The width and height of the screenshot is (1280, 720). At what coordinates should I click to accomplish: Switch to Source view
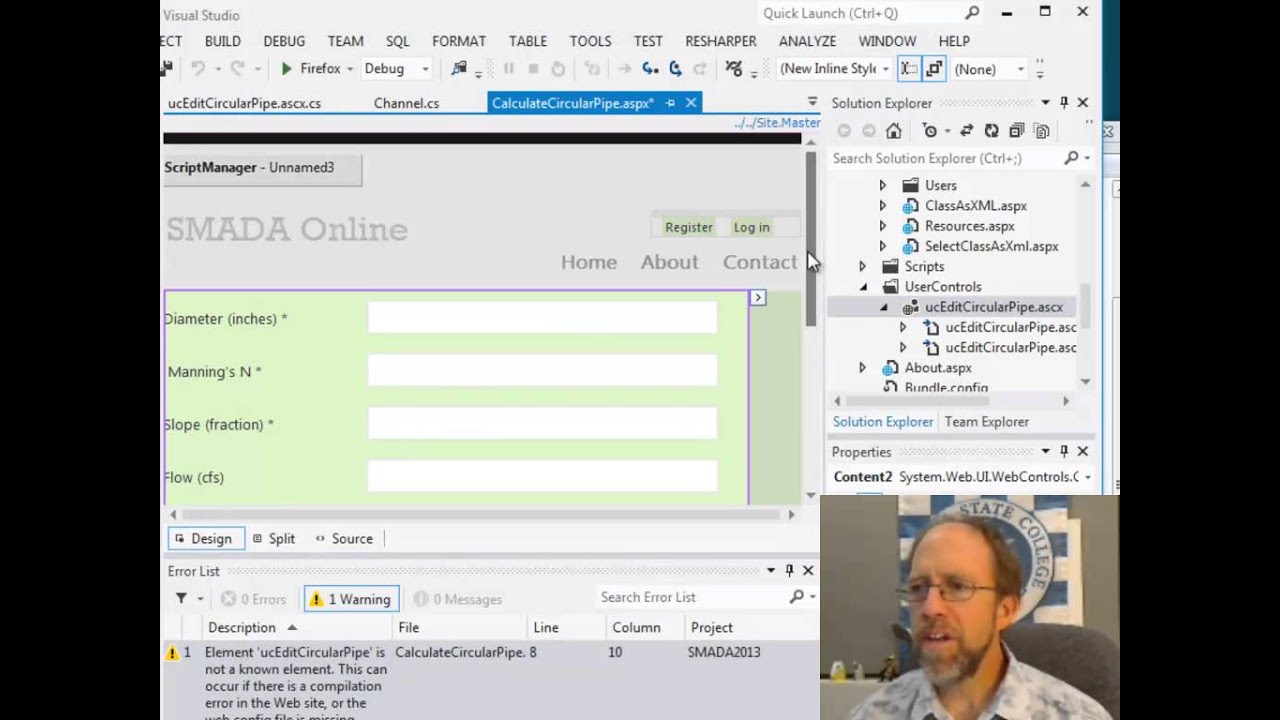click(x=343, y=538)
